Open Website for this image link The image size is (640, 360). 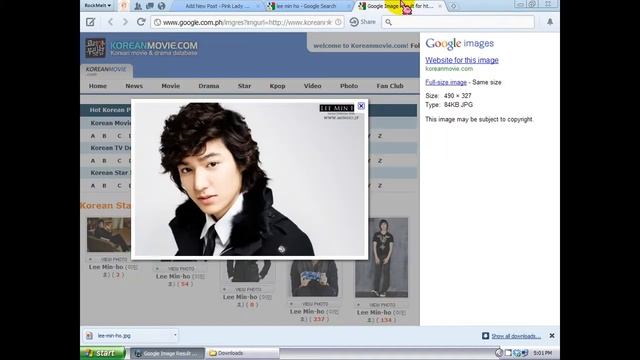tap(462, 60)
